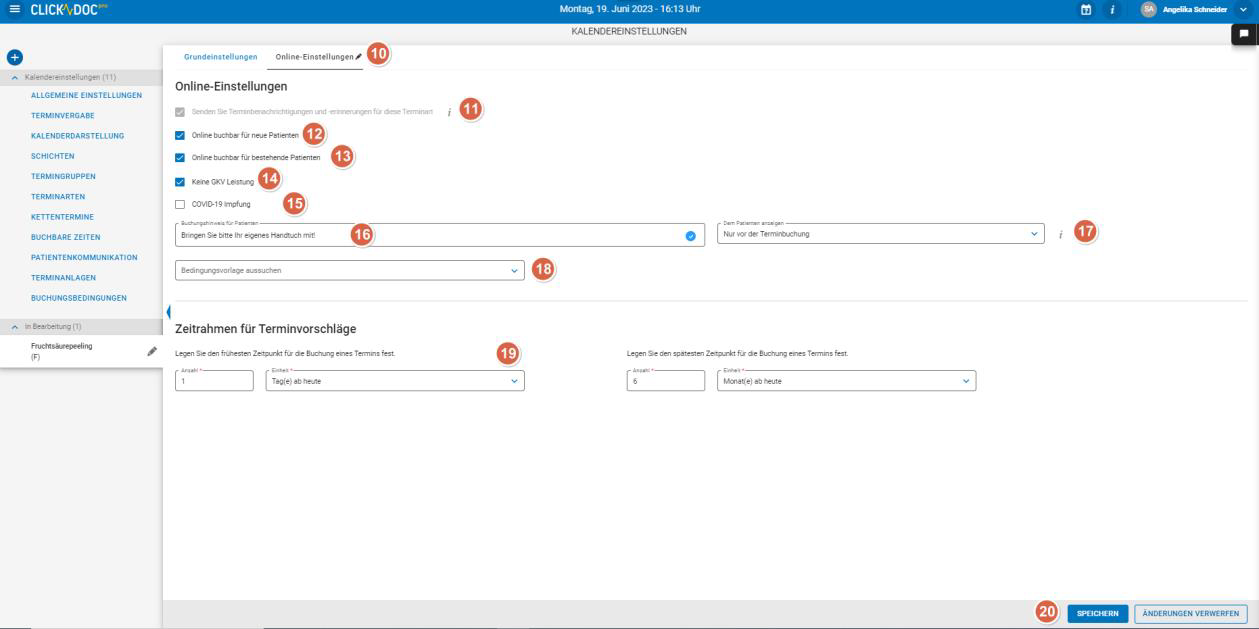Open the hamburger main menu
Viewport: 1259px width, 629px height.
point(14,11)
